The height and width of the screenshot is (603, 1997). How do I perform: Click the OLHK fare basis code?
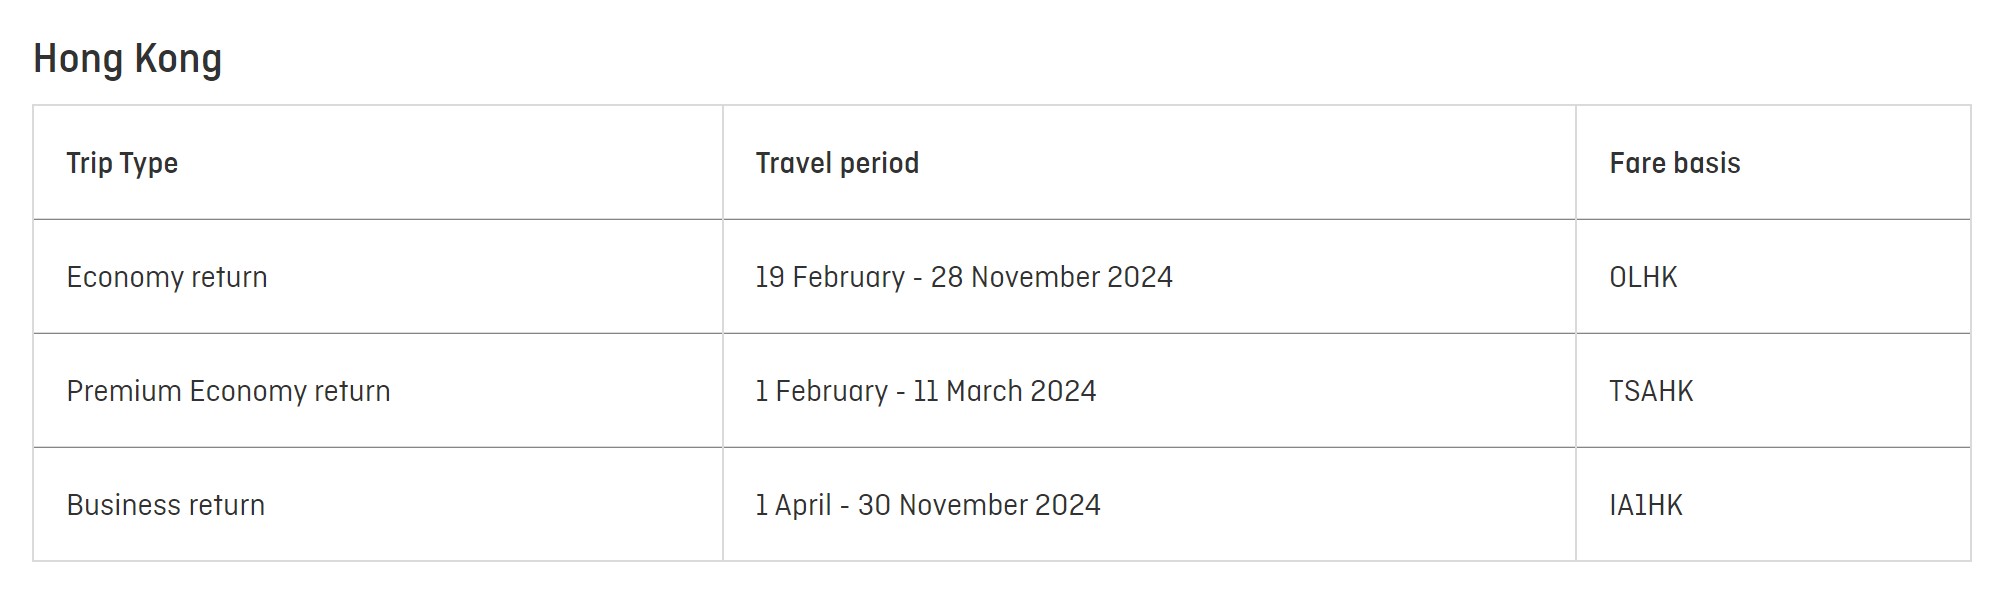tap(1643, 277)
